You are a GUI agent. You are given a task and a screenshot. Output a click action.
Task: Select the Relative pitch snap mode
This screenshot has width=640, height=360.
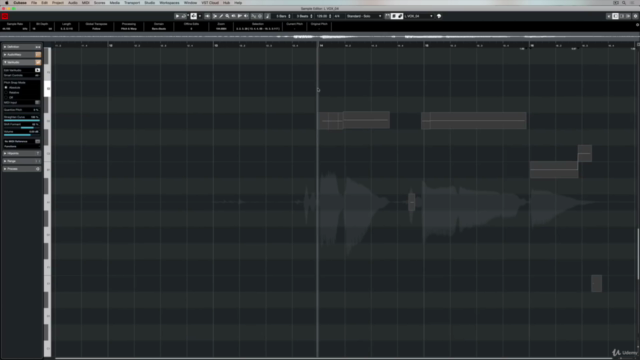click(6, 93)
